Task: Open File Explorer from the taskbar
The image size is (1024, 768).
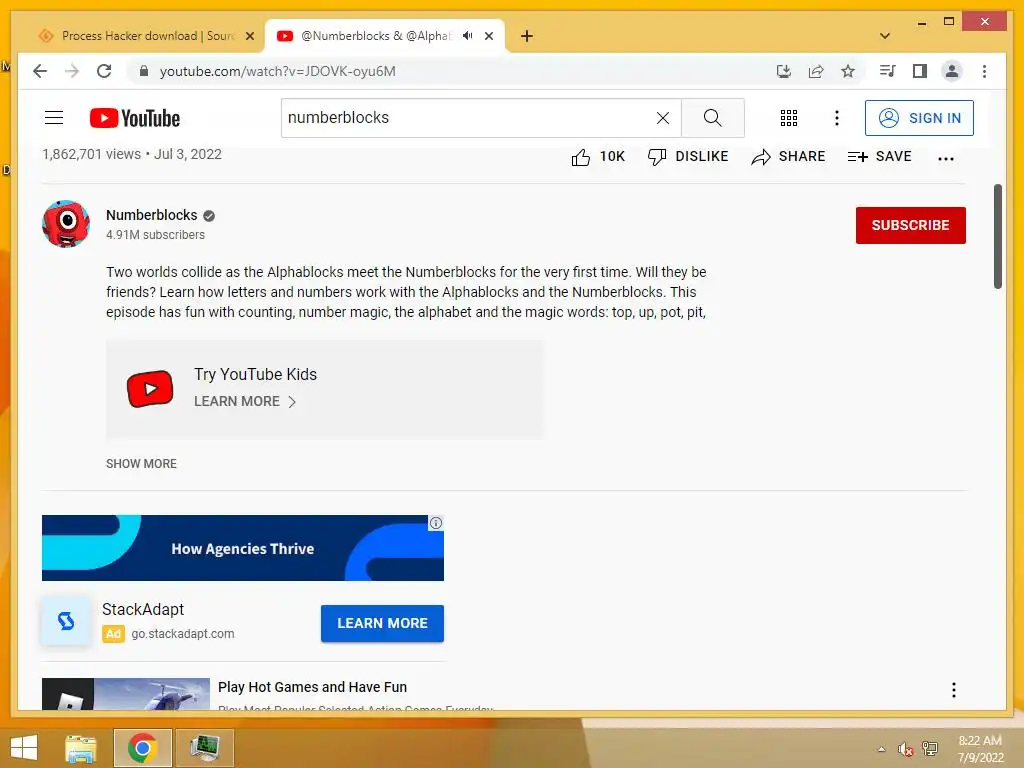Action: [81, 748]
